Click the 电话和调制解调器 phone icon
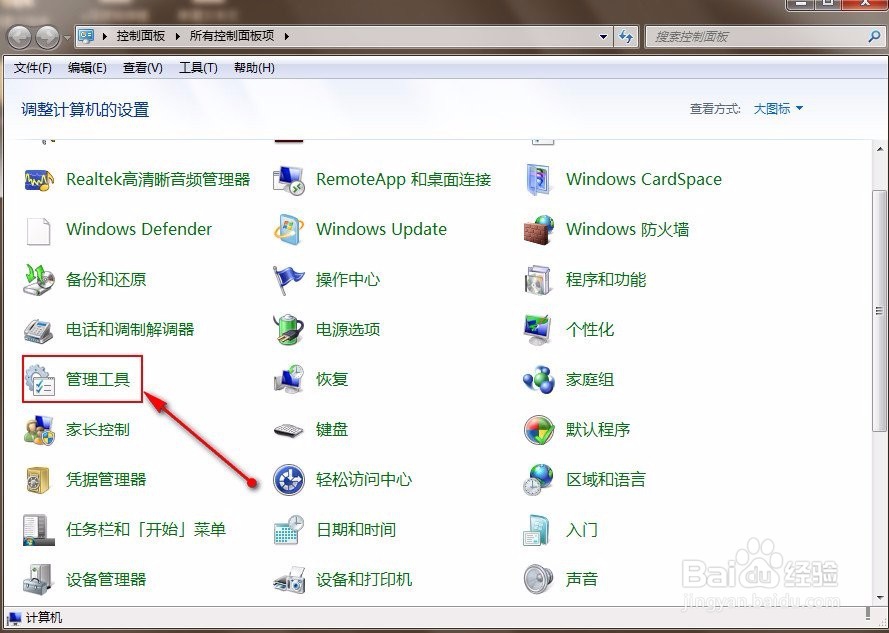The image size is (889, 633). click(x=39, y=330)
